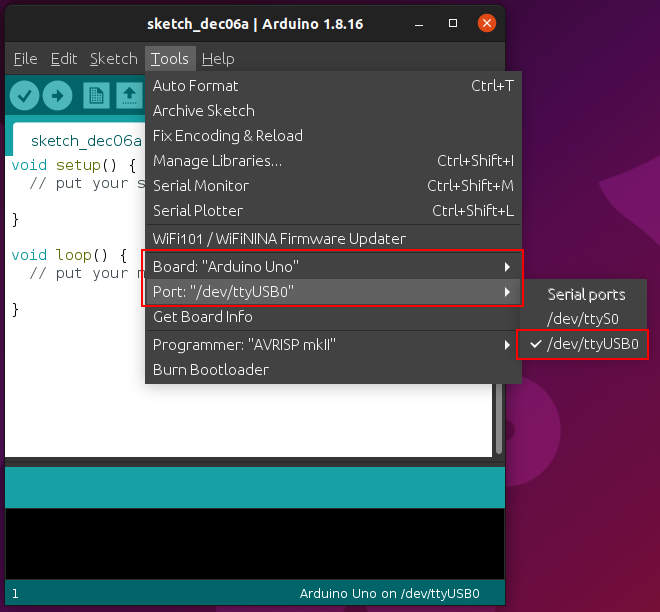The height and width of the screenshot is (612, 660).
Task: Open the Sketch menu
Action: [114, 59]
